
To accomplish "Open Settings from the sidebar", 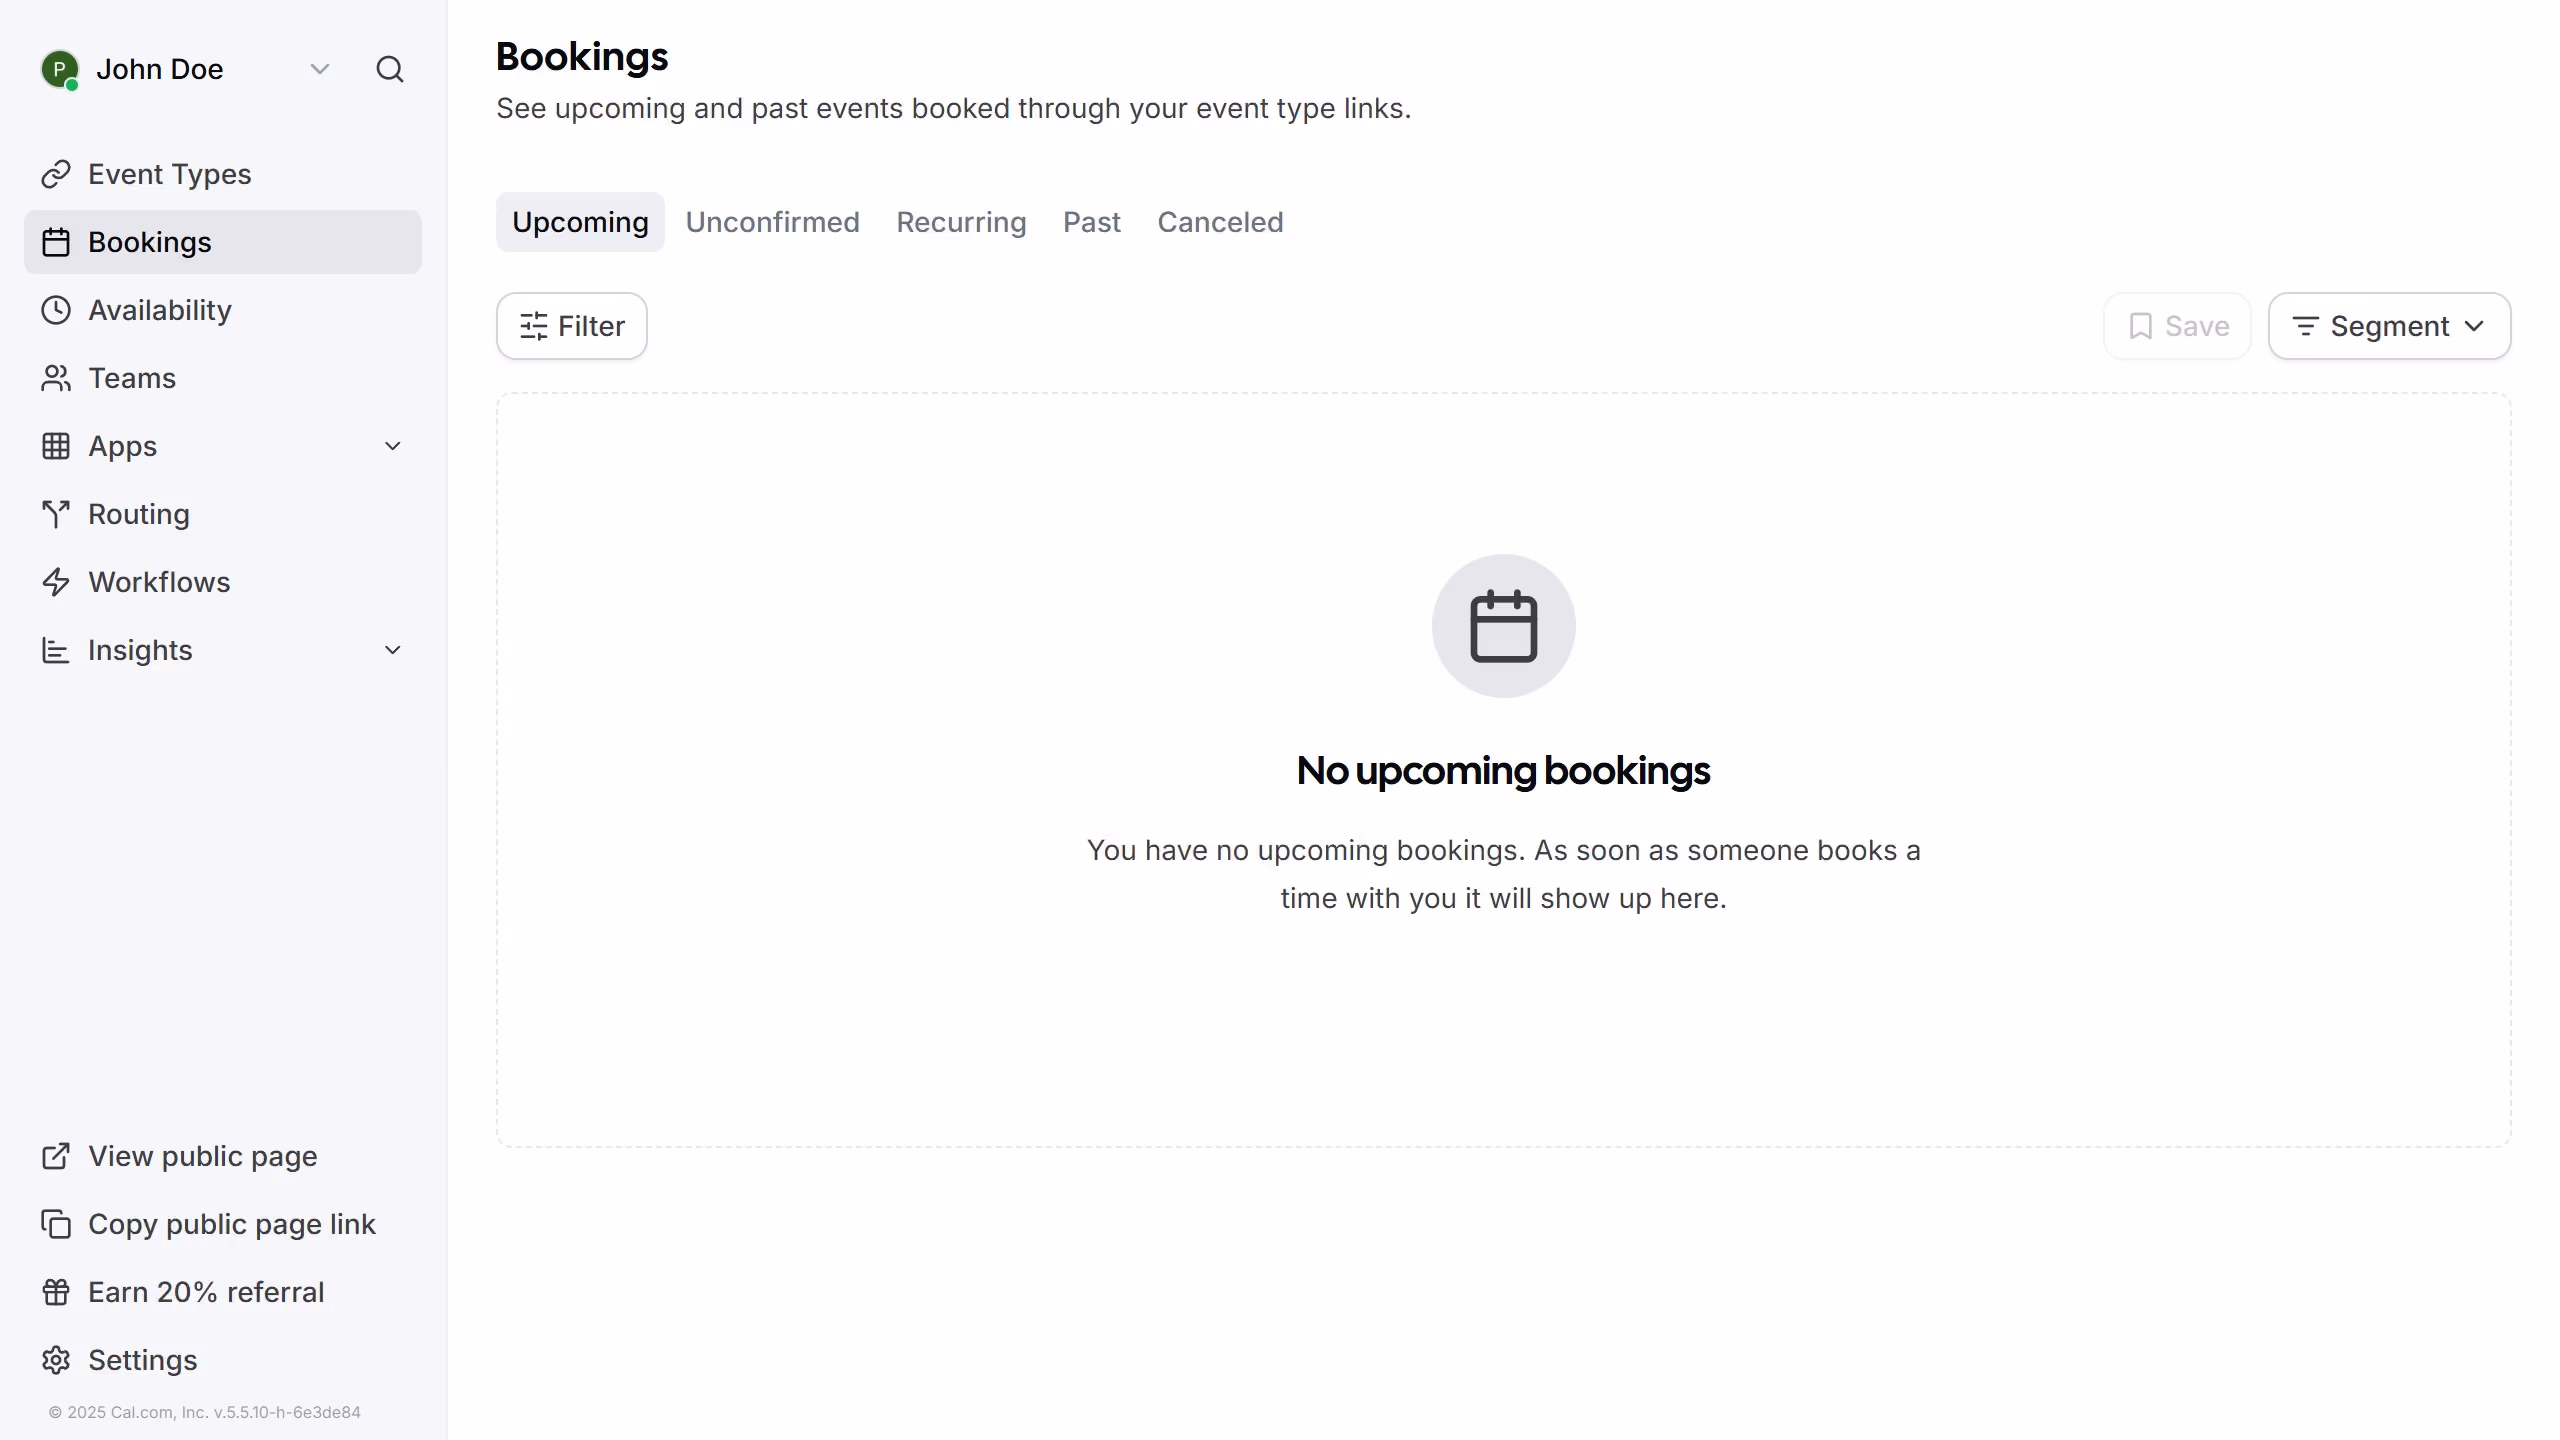I will coord(223,1360).
